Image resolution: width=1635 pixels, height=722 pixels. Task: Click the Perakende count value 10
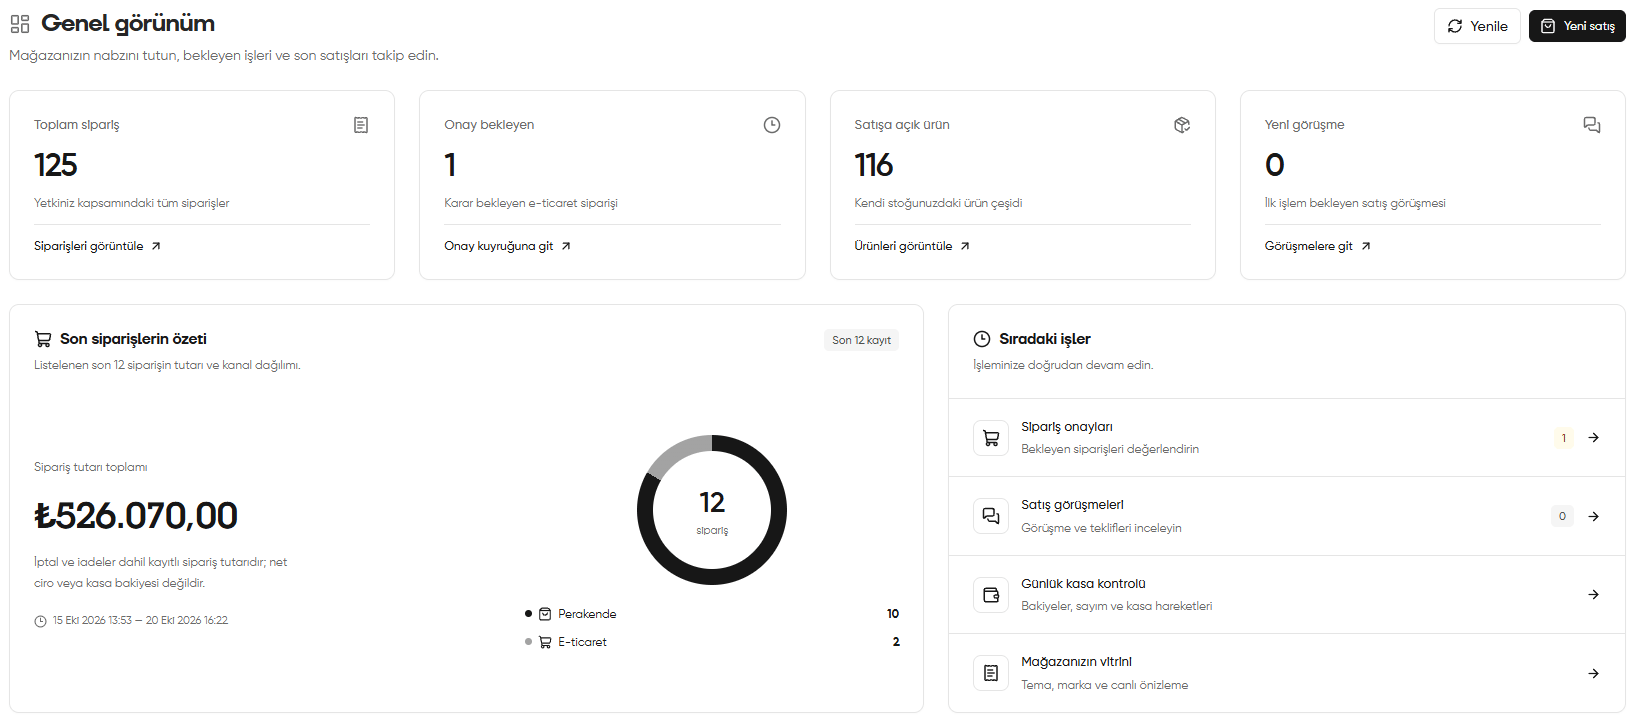point(893,614)
